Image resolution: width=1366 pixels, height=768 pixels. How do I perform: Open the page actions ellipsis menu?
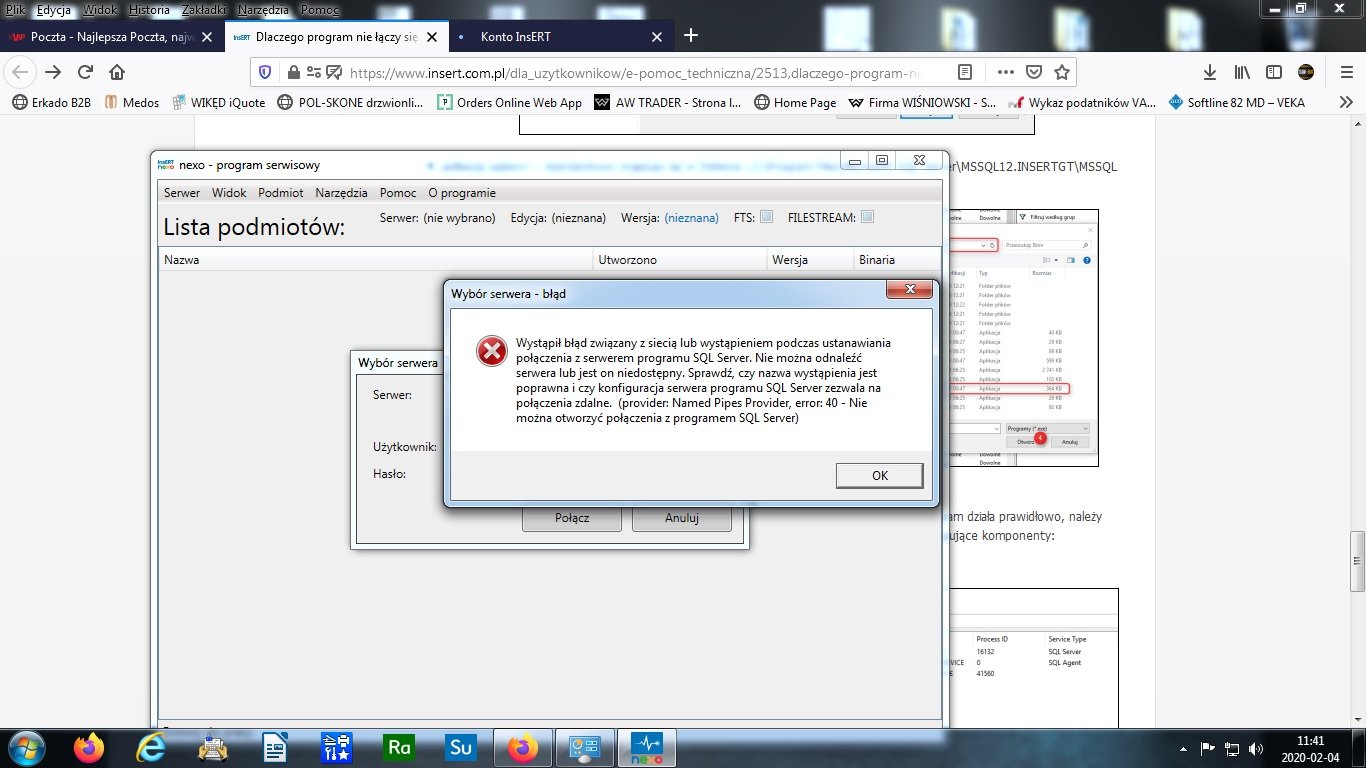[1004, 71]
